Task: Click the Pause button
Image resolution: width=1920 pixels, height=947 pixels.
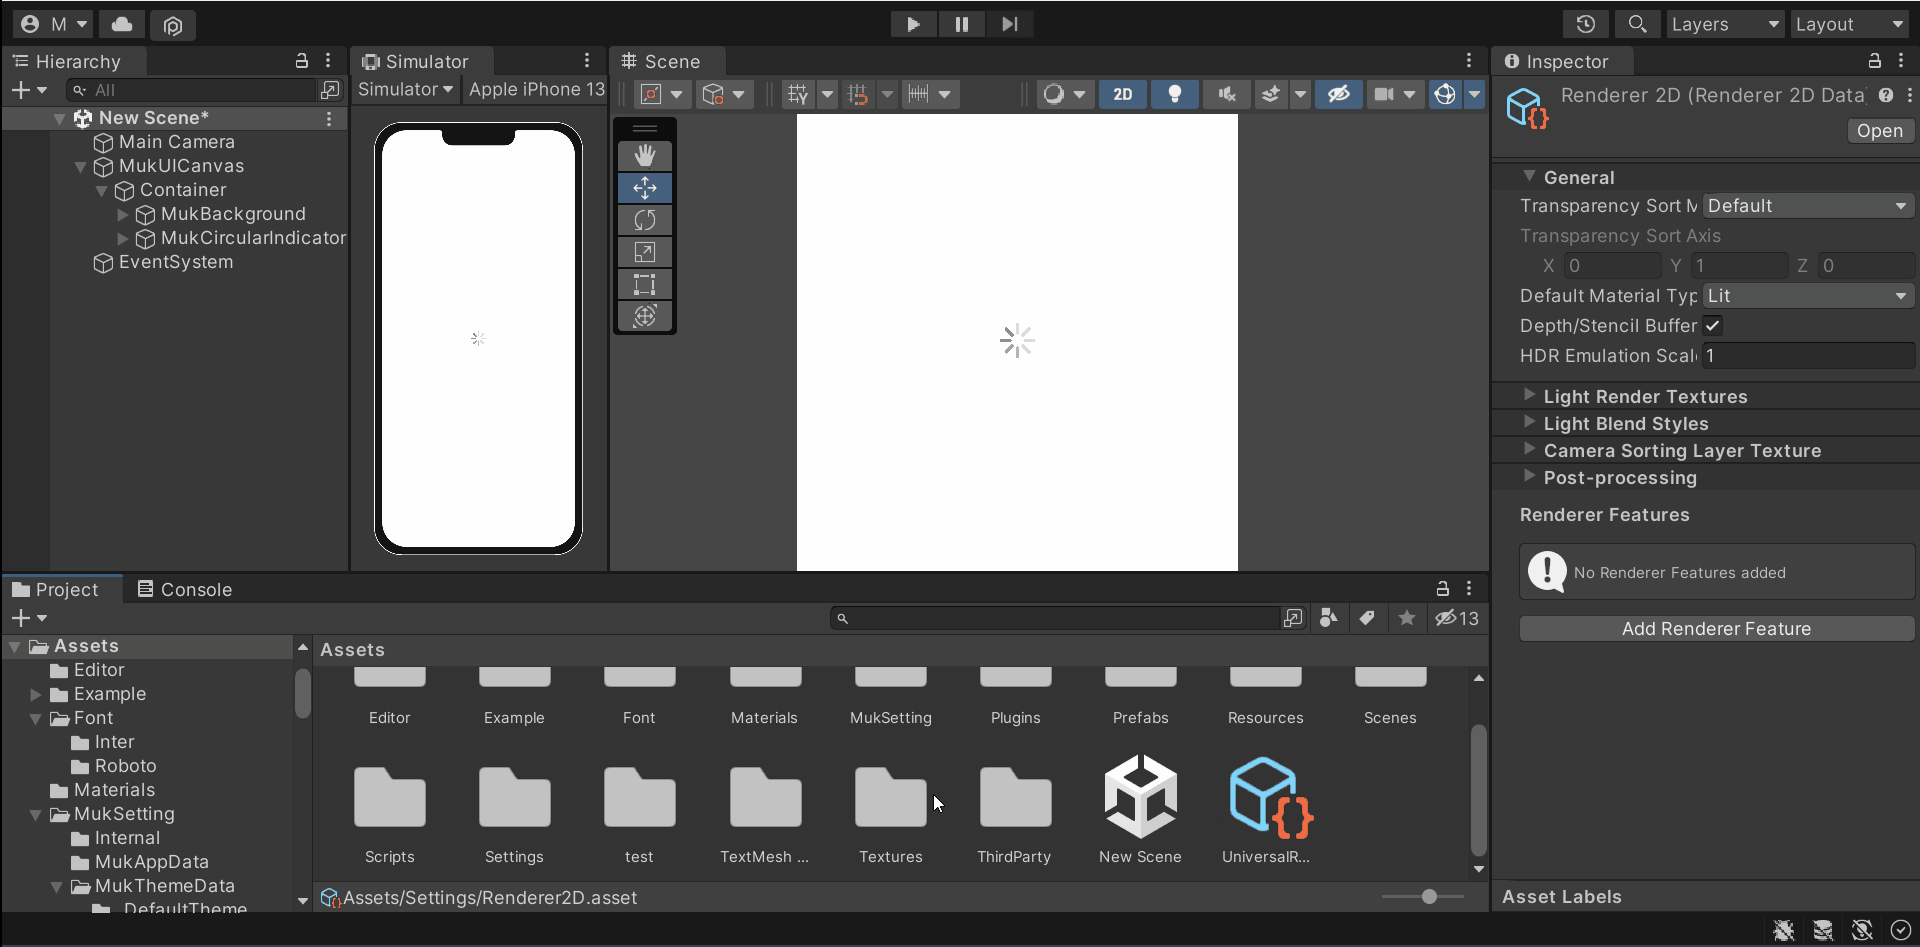Action: (962, 24)
